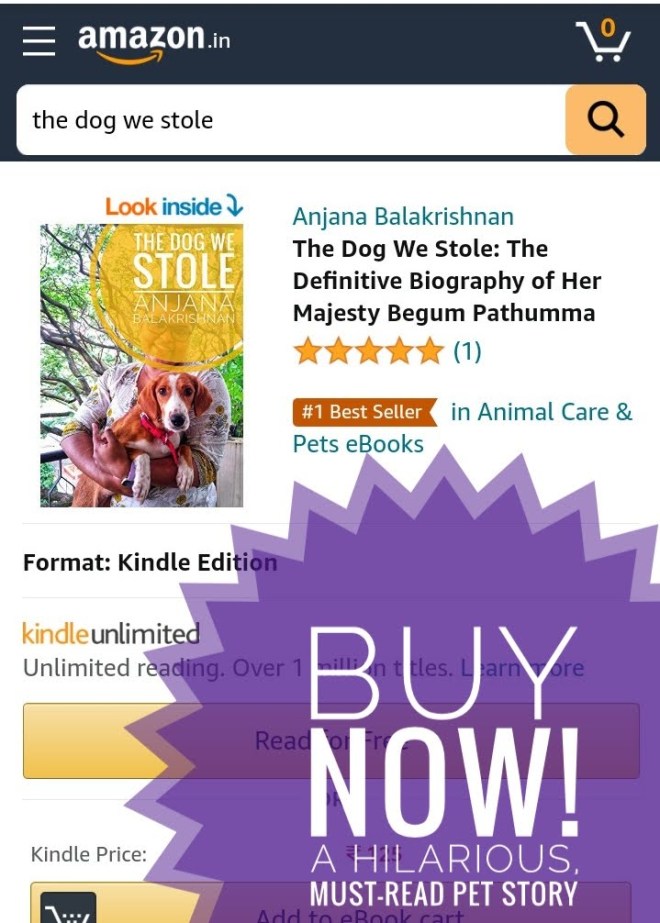Click the Format: Kindle Edition label

pyautogui.click(x=150, y=562)
